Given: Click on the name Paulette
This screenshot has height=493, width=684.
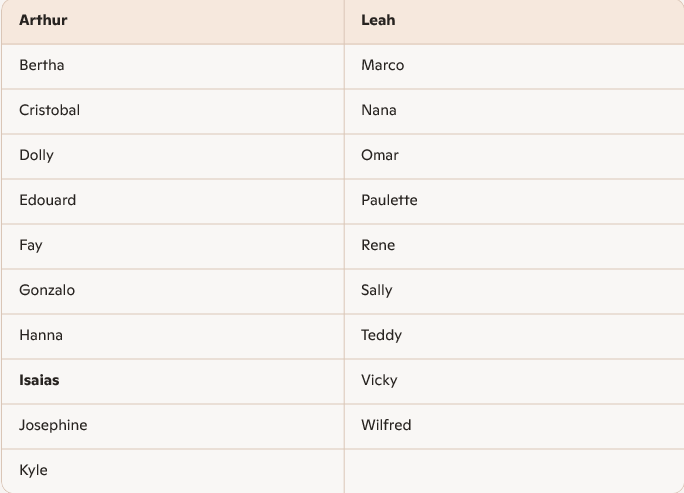Looking at the screenshot, I should [x=390, y=200].
